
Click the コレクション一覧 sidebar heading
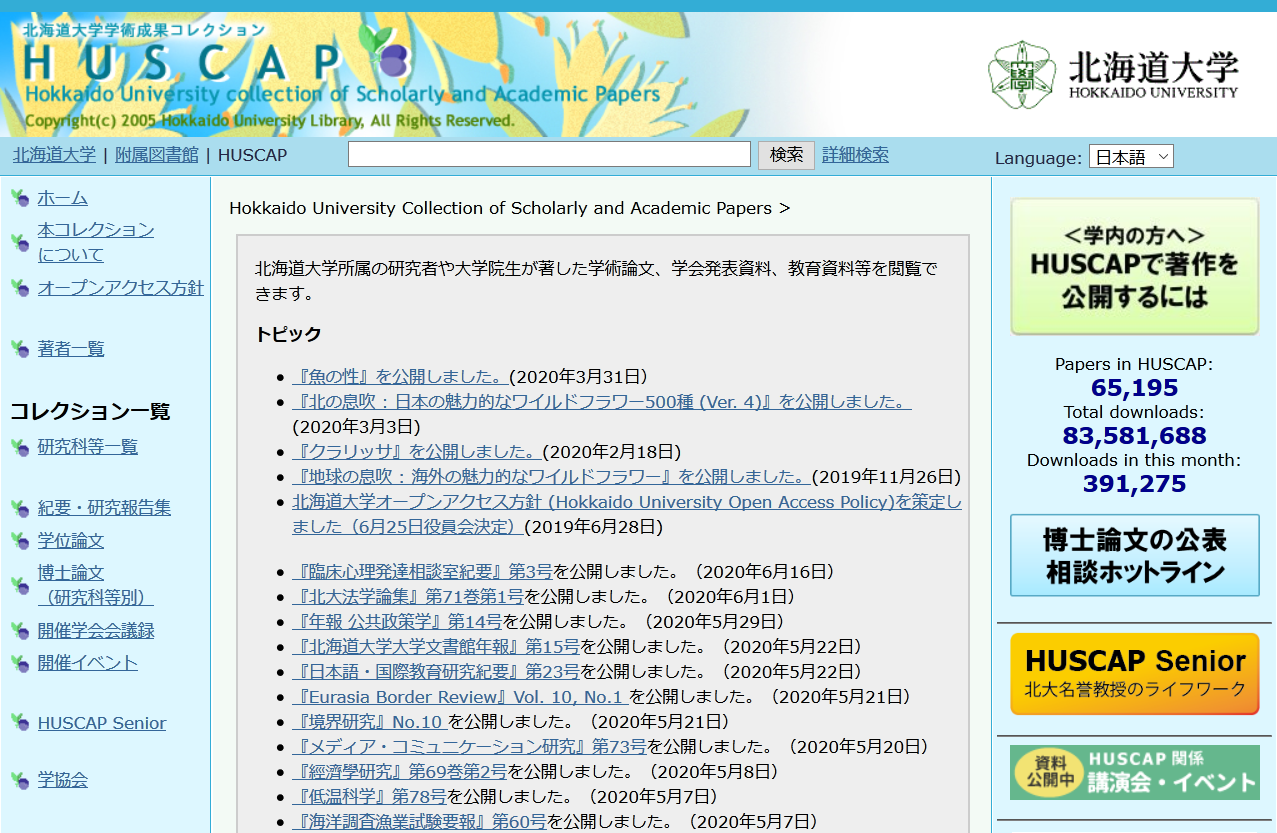(x=90, y=411)
